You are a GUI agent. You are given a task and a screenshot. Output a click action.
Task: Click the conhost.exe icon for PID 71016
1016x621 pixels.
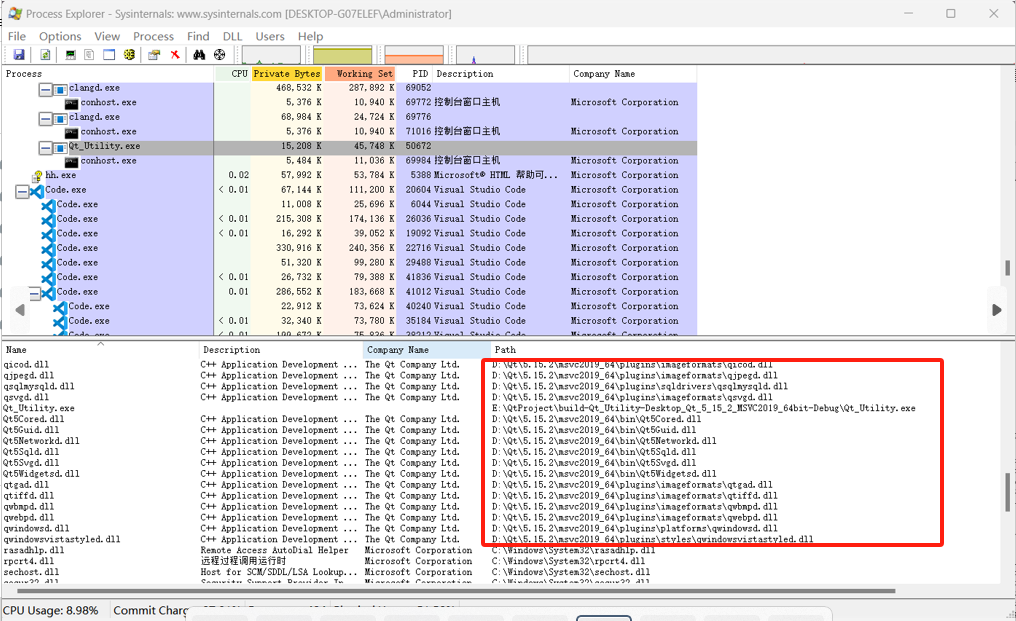[x=72, y=132]
